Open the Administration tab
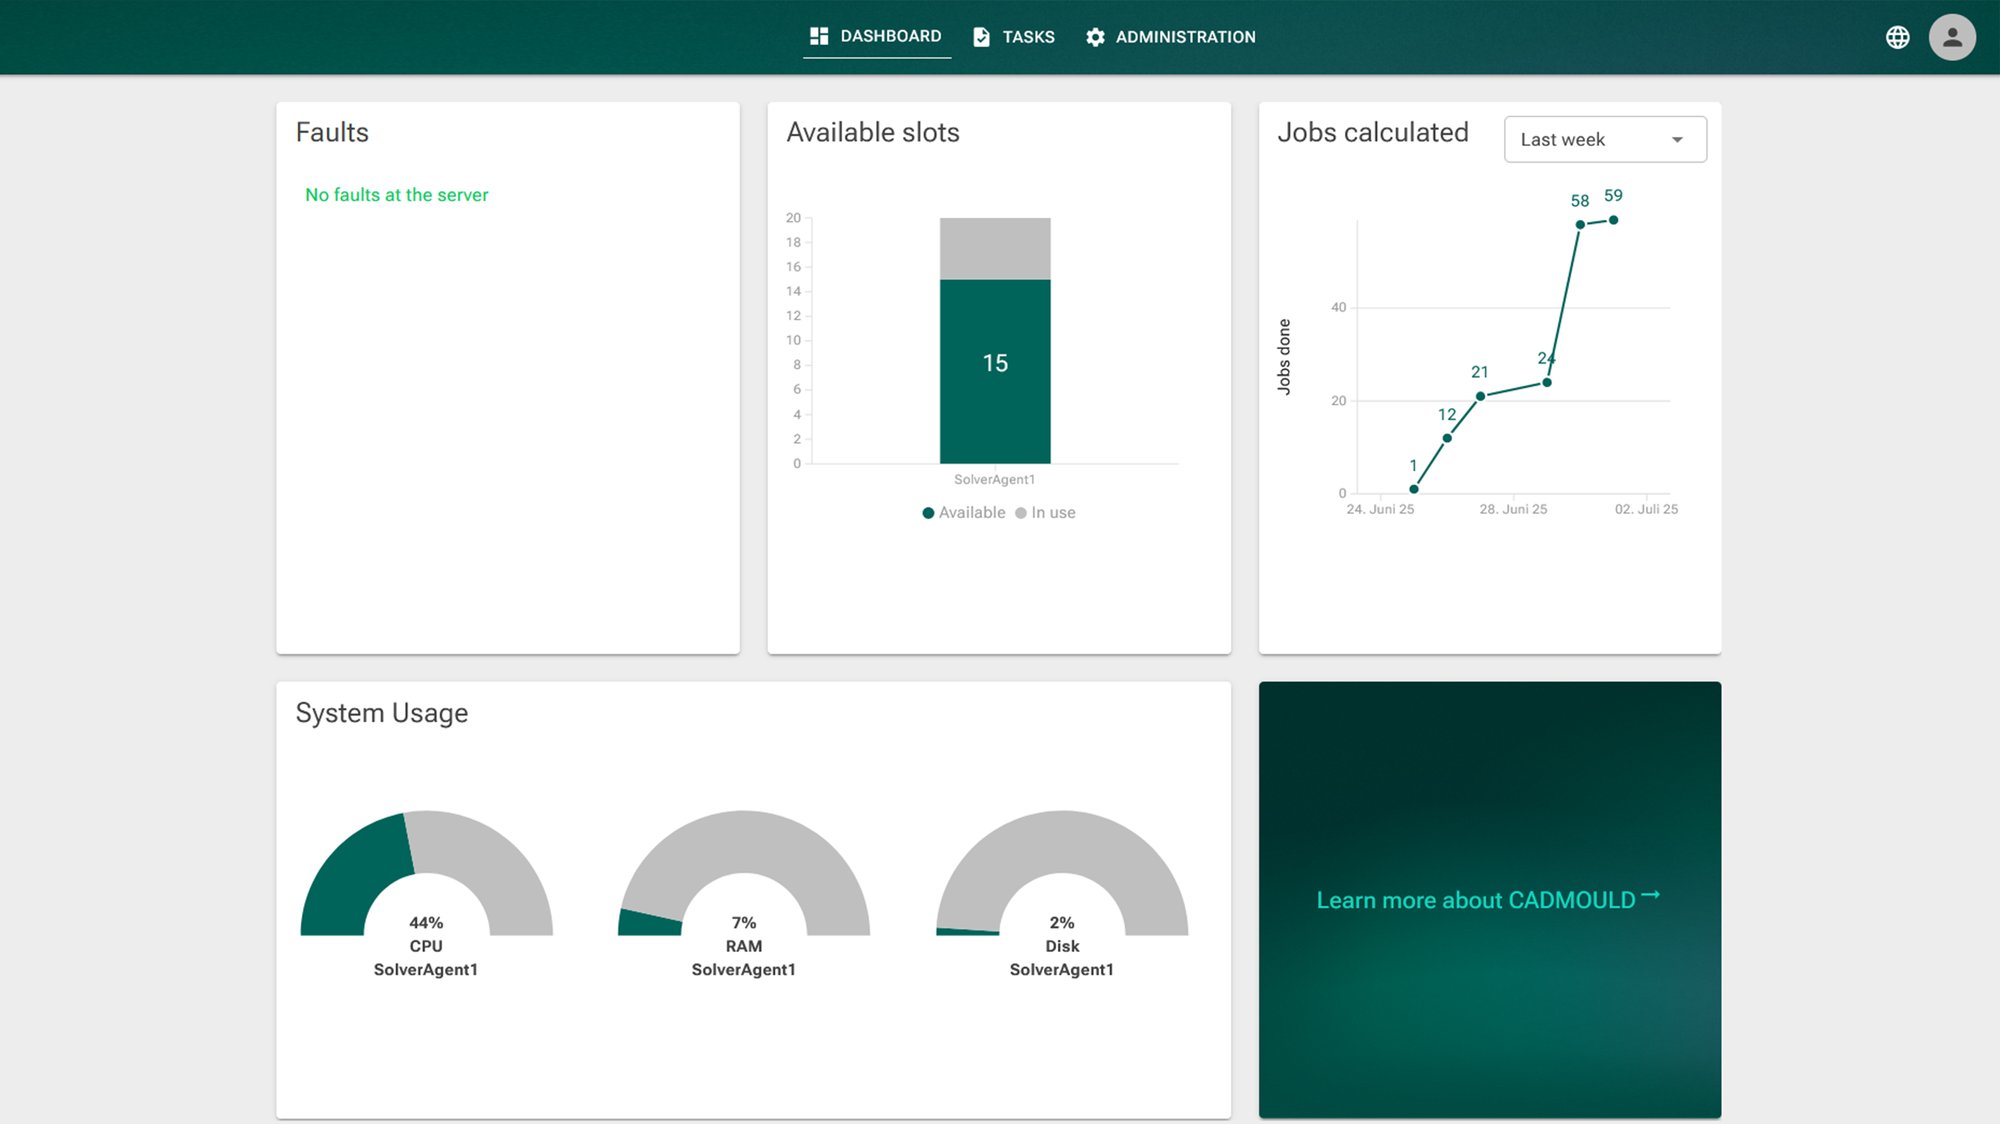The image size is (2000, 1124). 1171,37
